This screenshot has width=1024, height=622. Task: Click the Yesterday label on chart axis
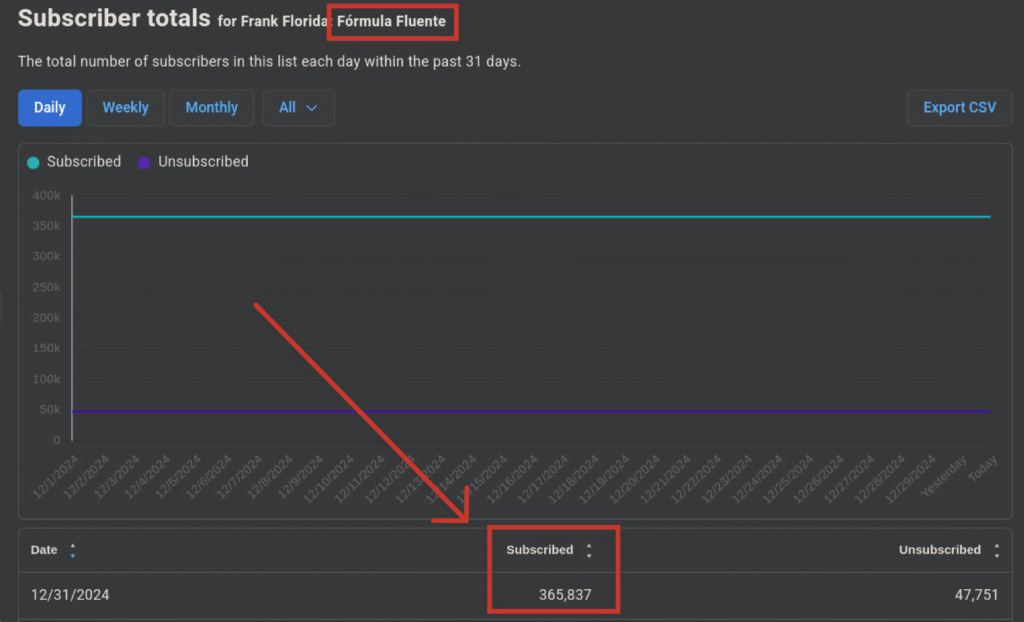(x=946, y=476)
